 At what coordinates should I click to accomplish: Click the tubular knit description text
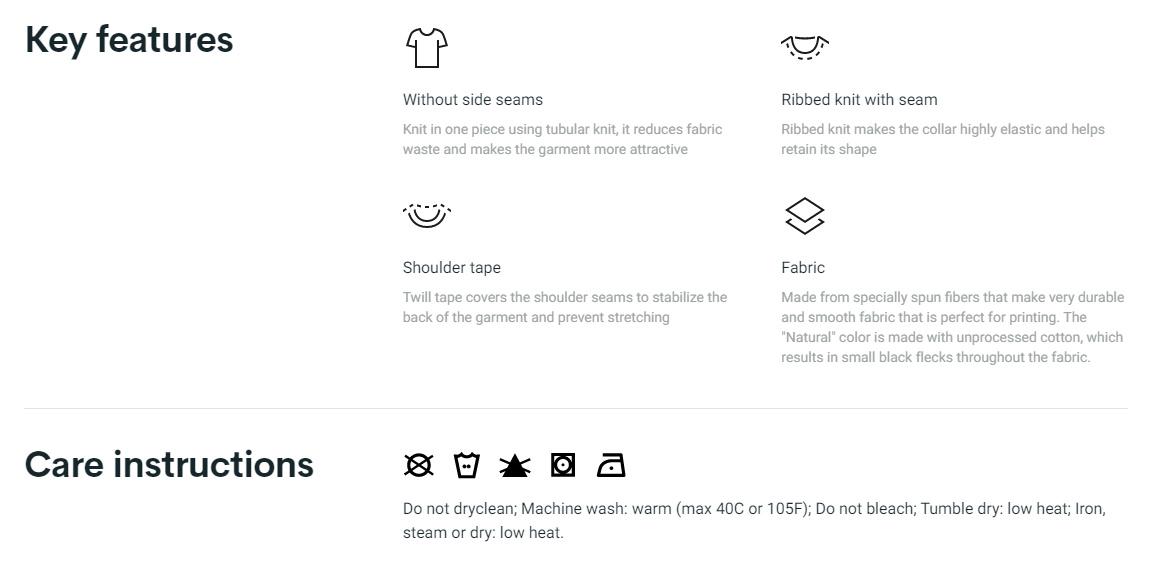[563, 139]
